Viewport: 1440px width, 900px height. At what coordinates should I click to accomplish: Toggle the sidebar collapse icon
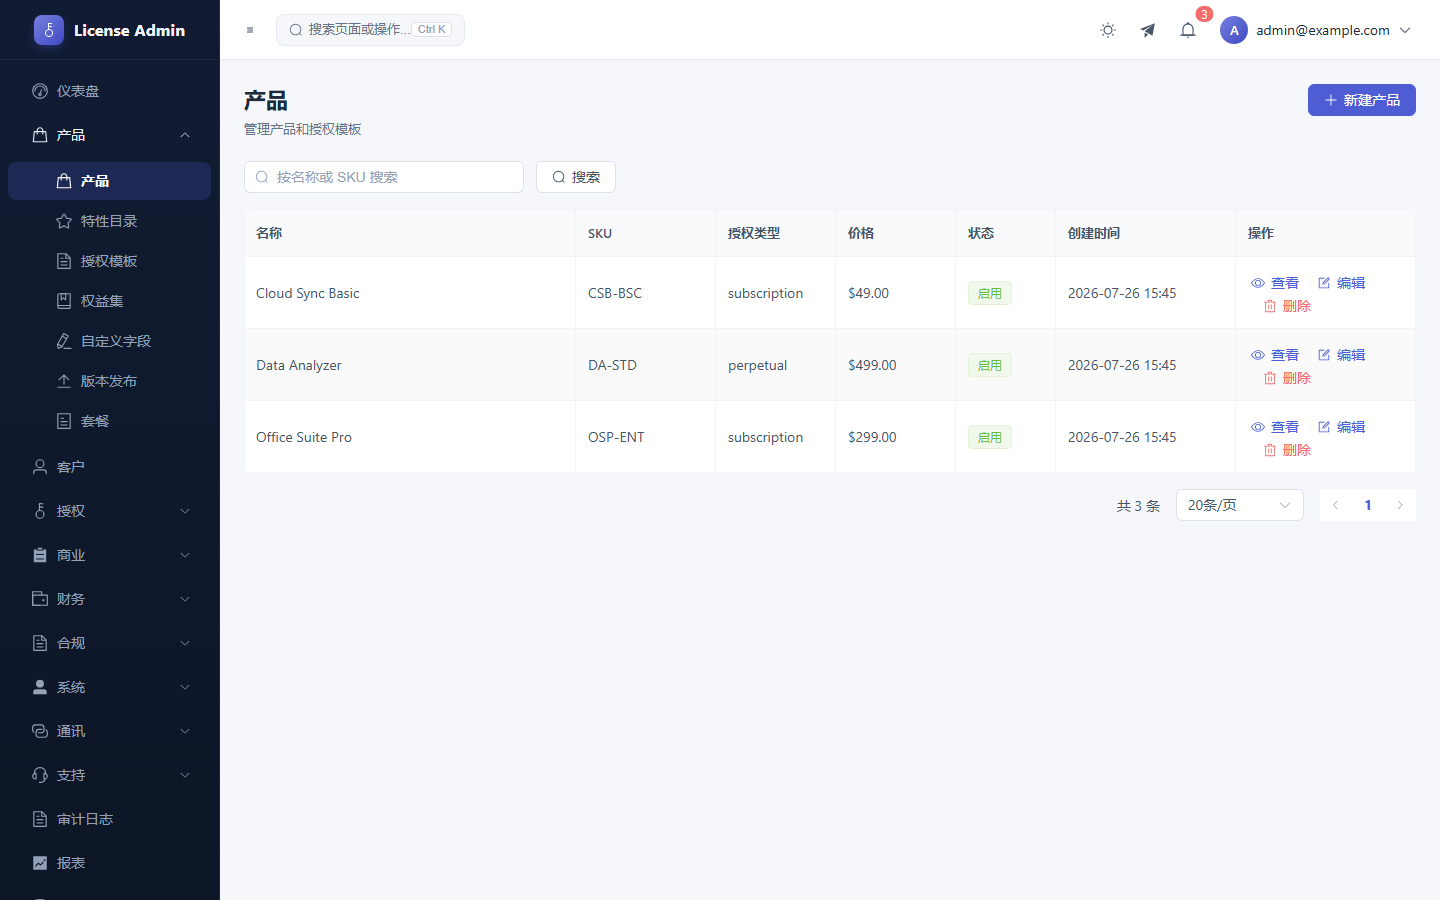coord(250,30)
